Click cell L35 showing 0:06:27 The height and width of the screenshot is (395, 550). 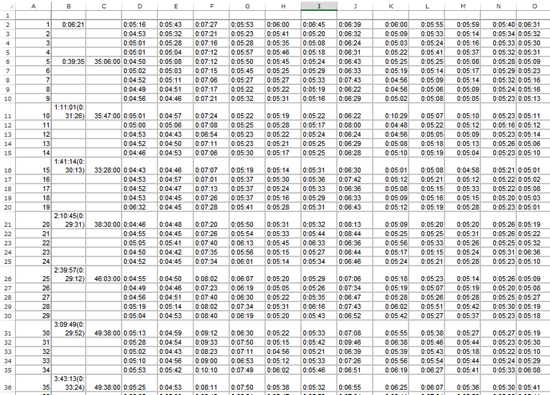(x=427, y=370)
